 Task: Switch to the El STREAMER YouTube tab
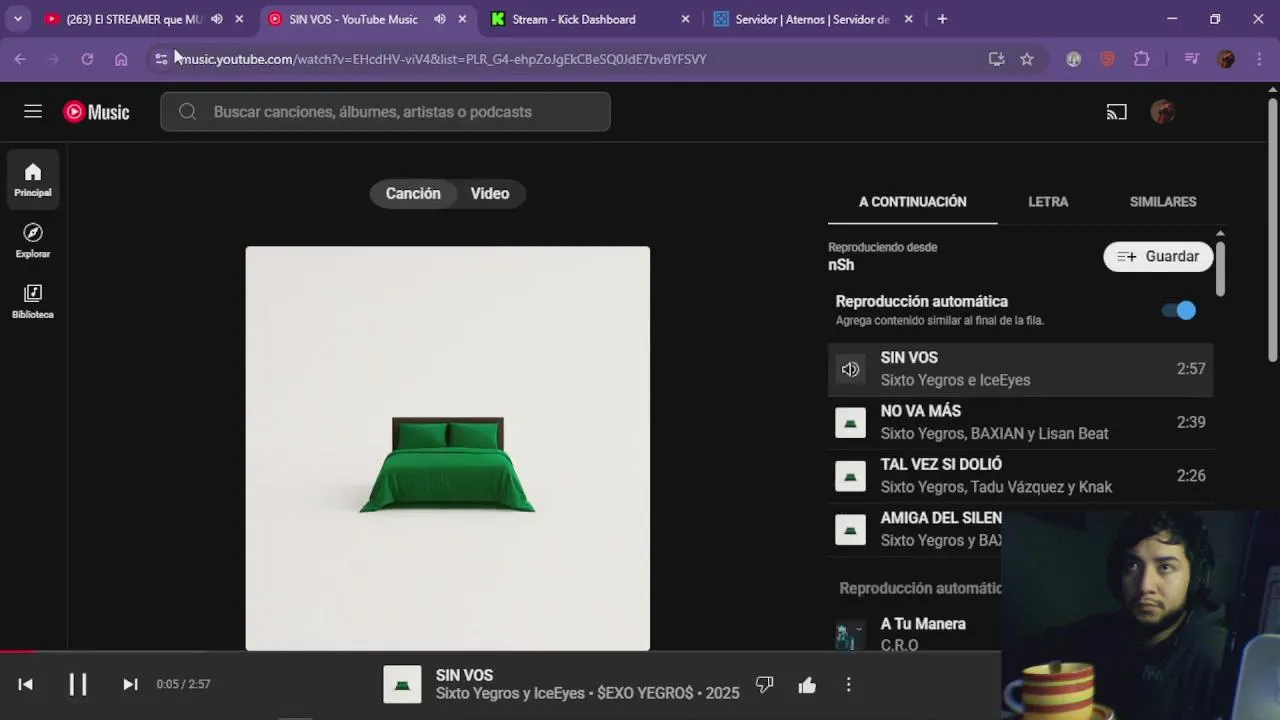pyautogui.click(x=133, y=19)
